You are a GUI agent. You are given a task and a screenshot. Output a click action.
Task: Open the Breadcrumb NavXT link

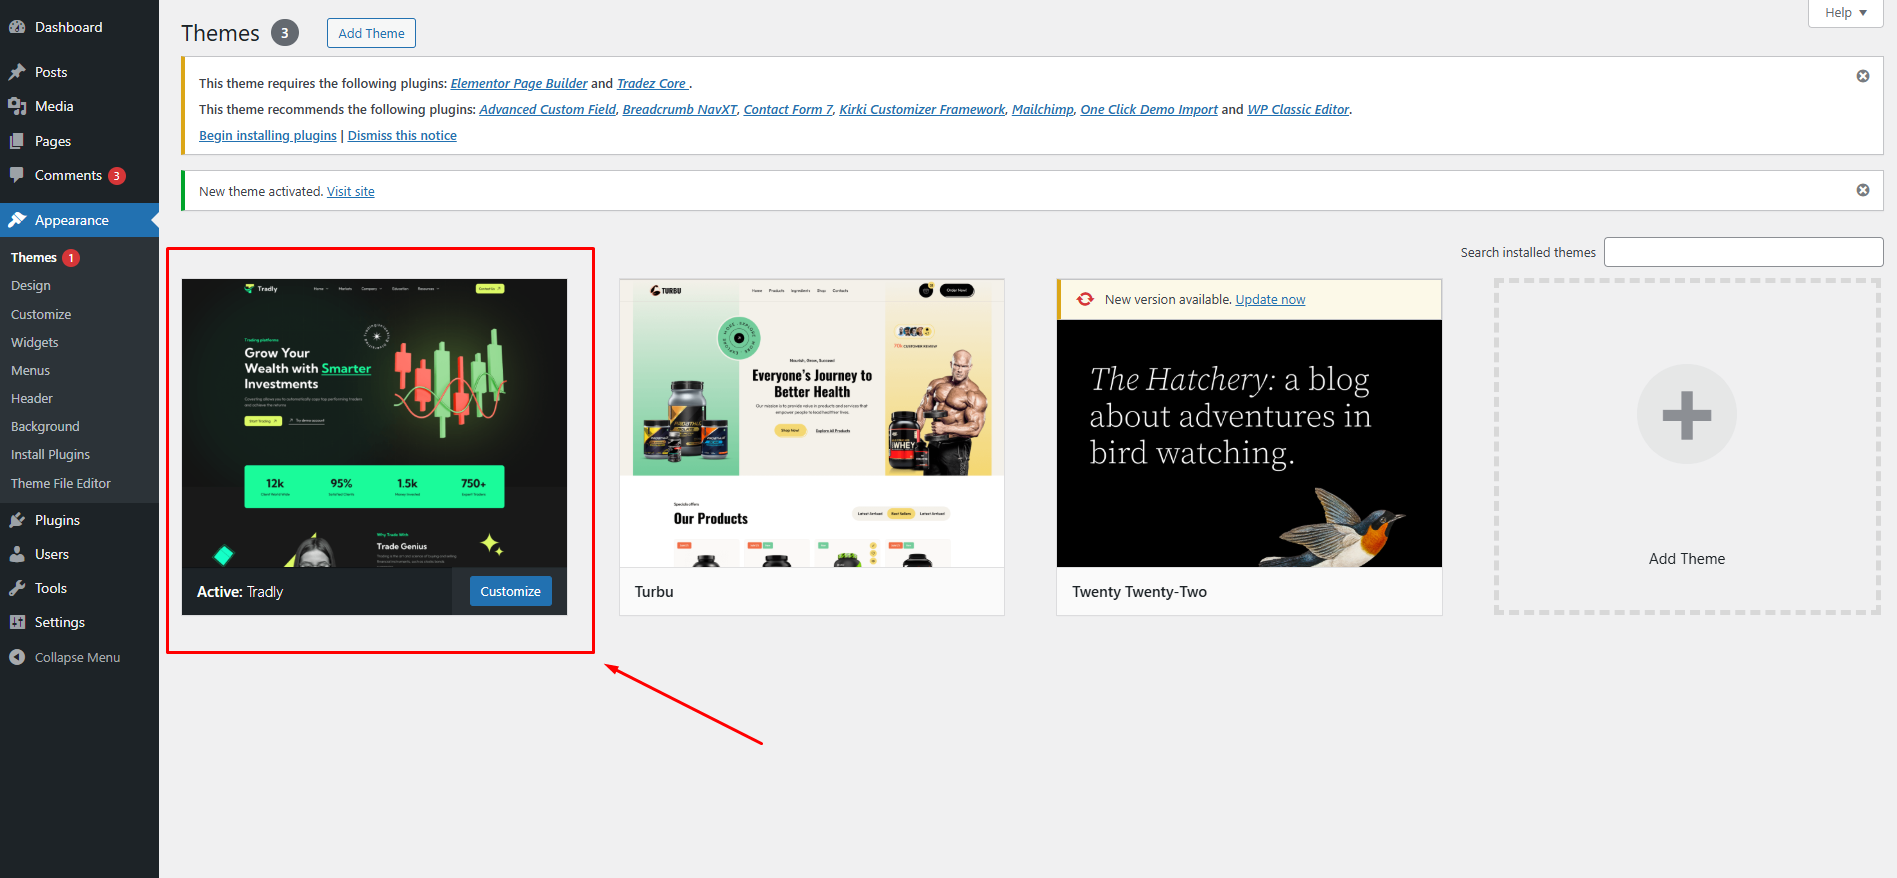point(680,110)
